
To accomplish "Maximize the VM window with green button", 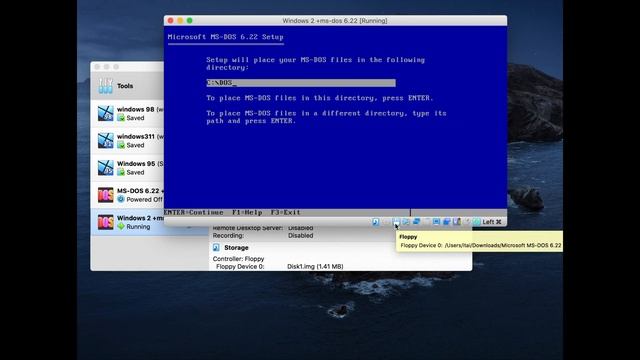I will 189,20.
